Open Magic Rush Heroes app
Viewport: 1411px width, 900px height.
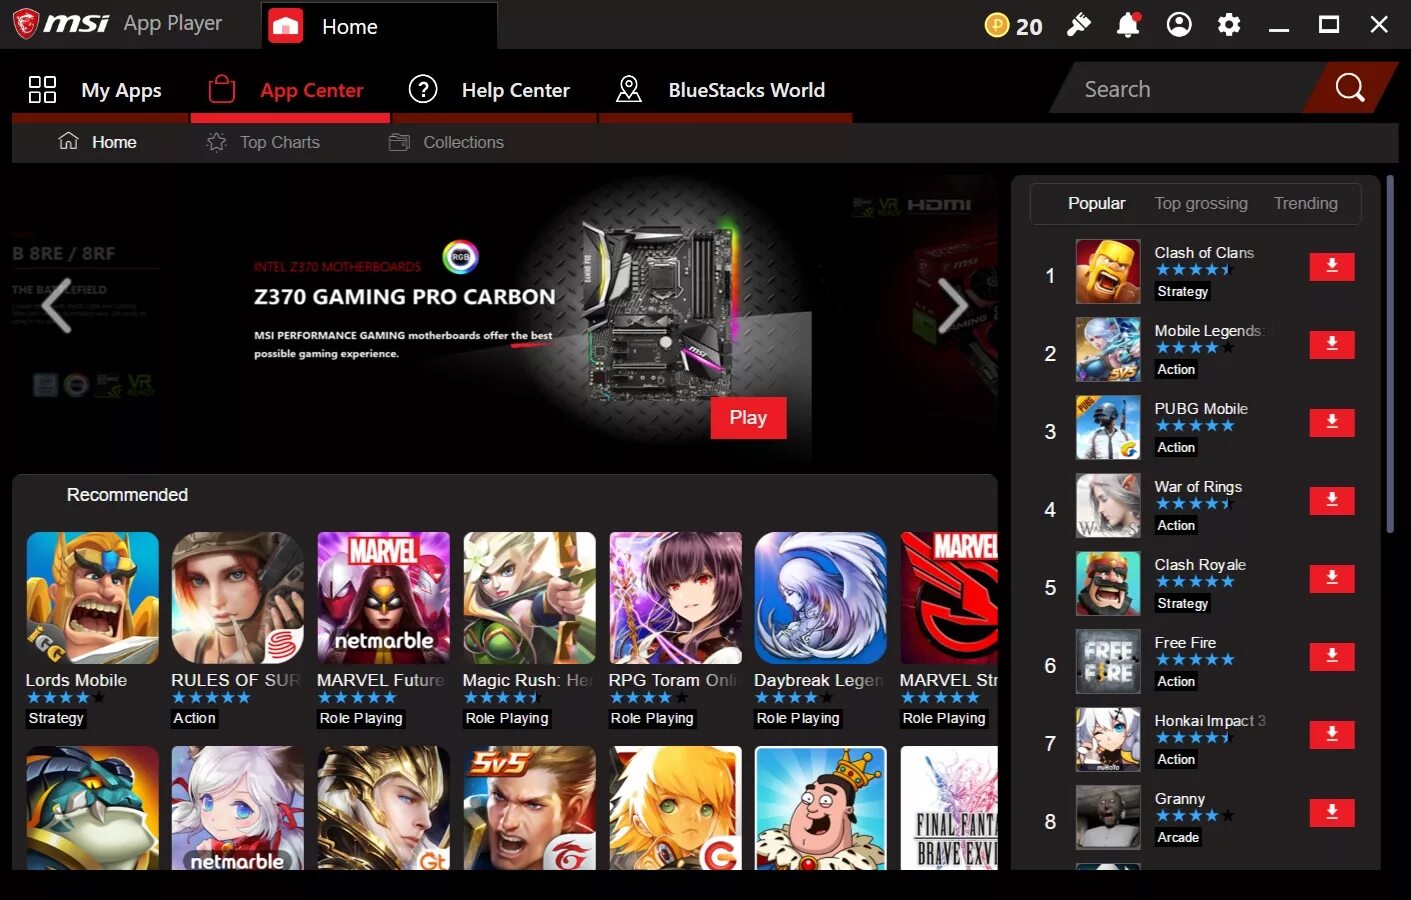click(529, 598)
